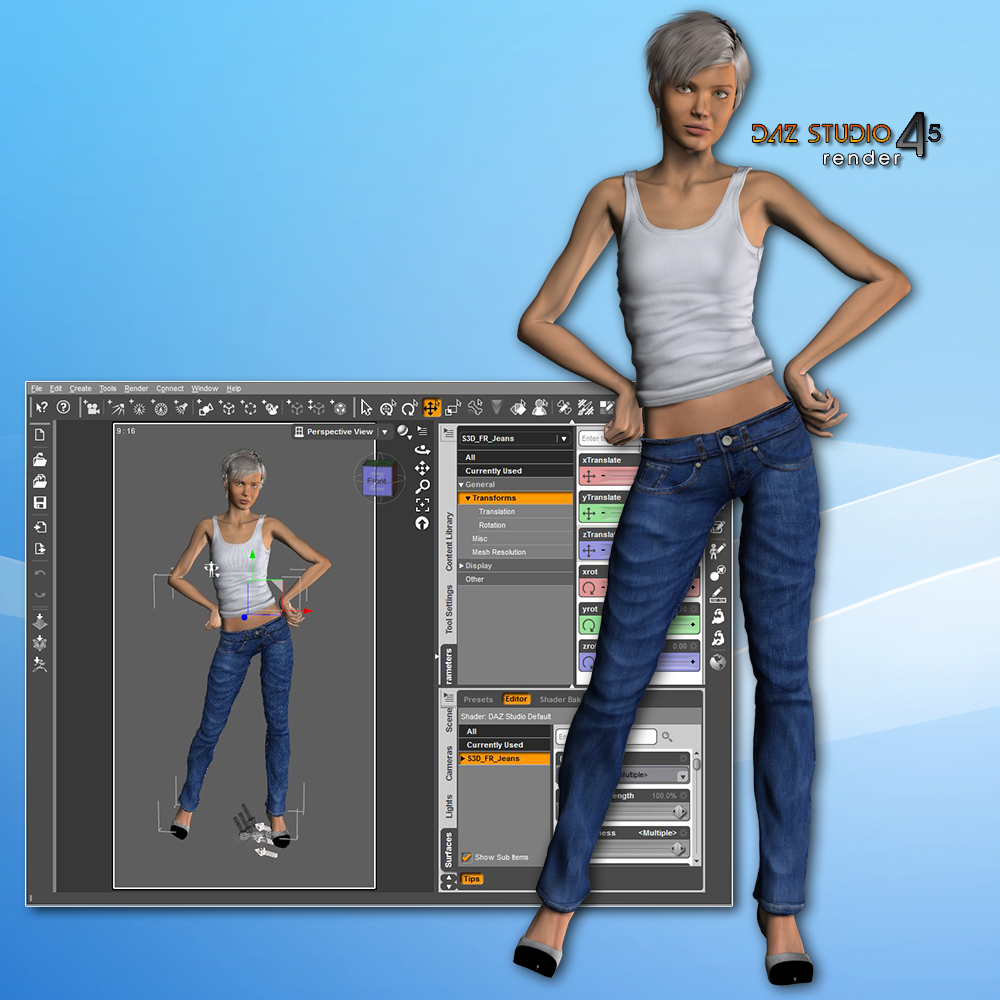Activate the highlighted Universal transform tool
Viewport: 1000px width, 1000px height.
[432, 408]
